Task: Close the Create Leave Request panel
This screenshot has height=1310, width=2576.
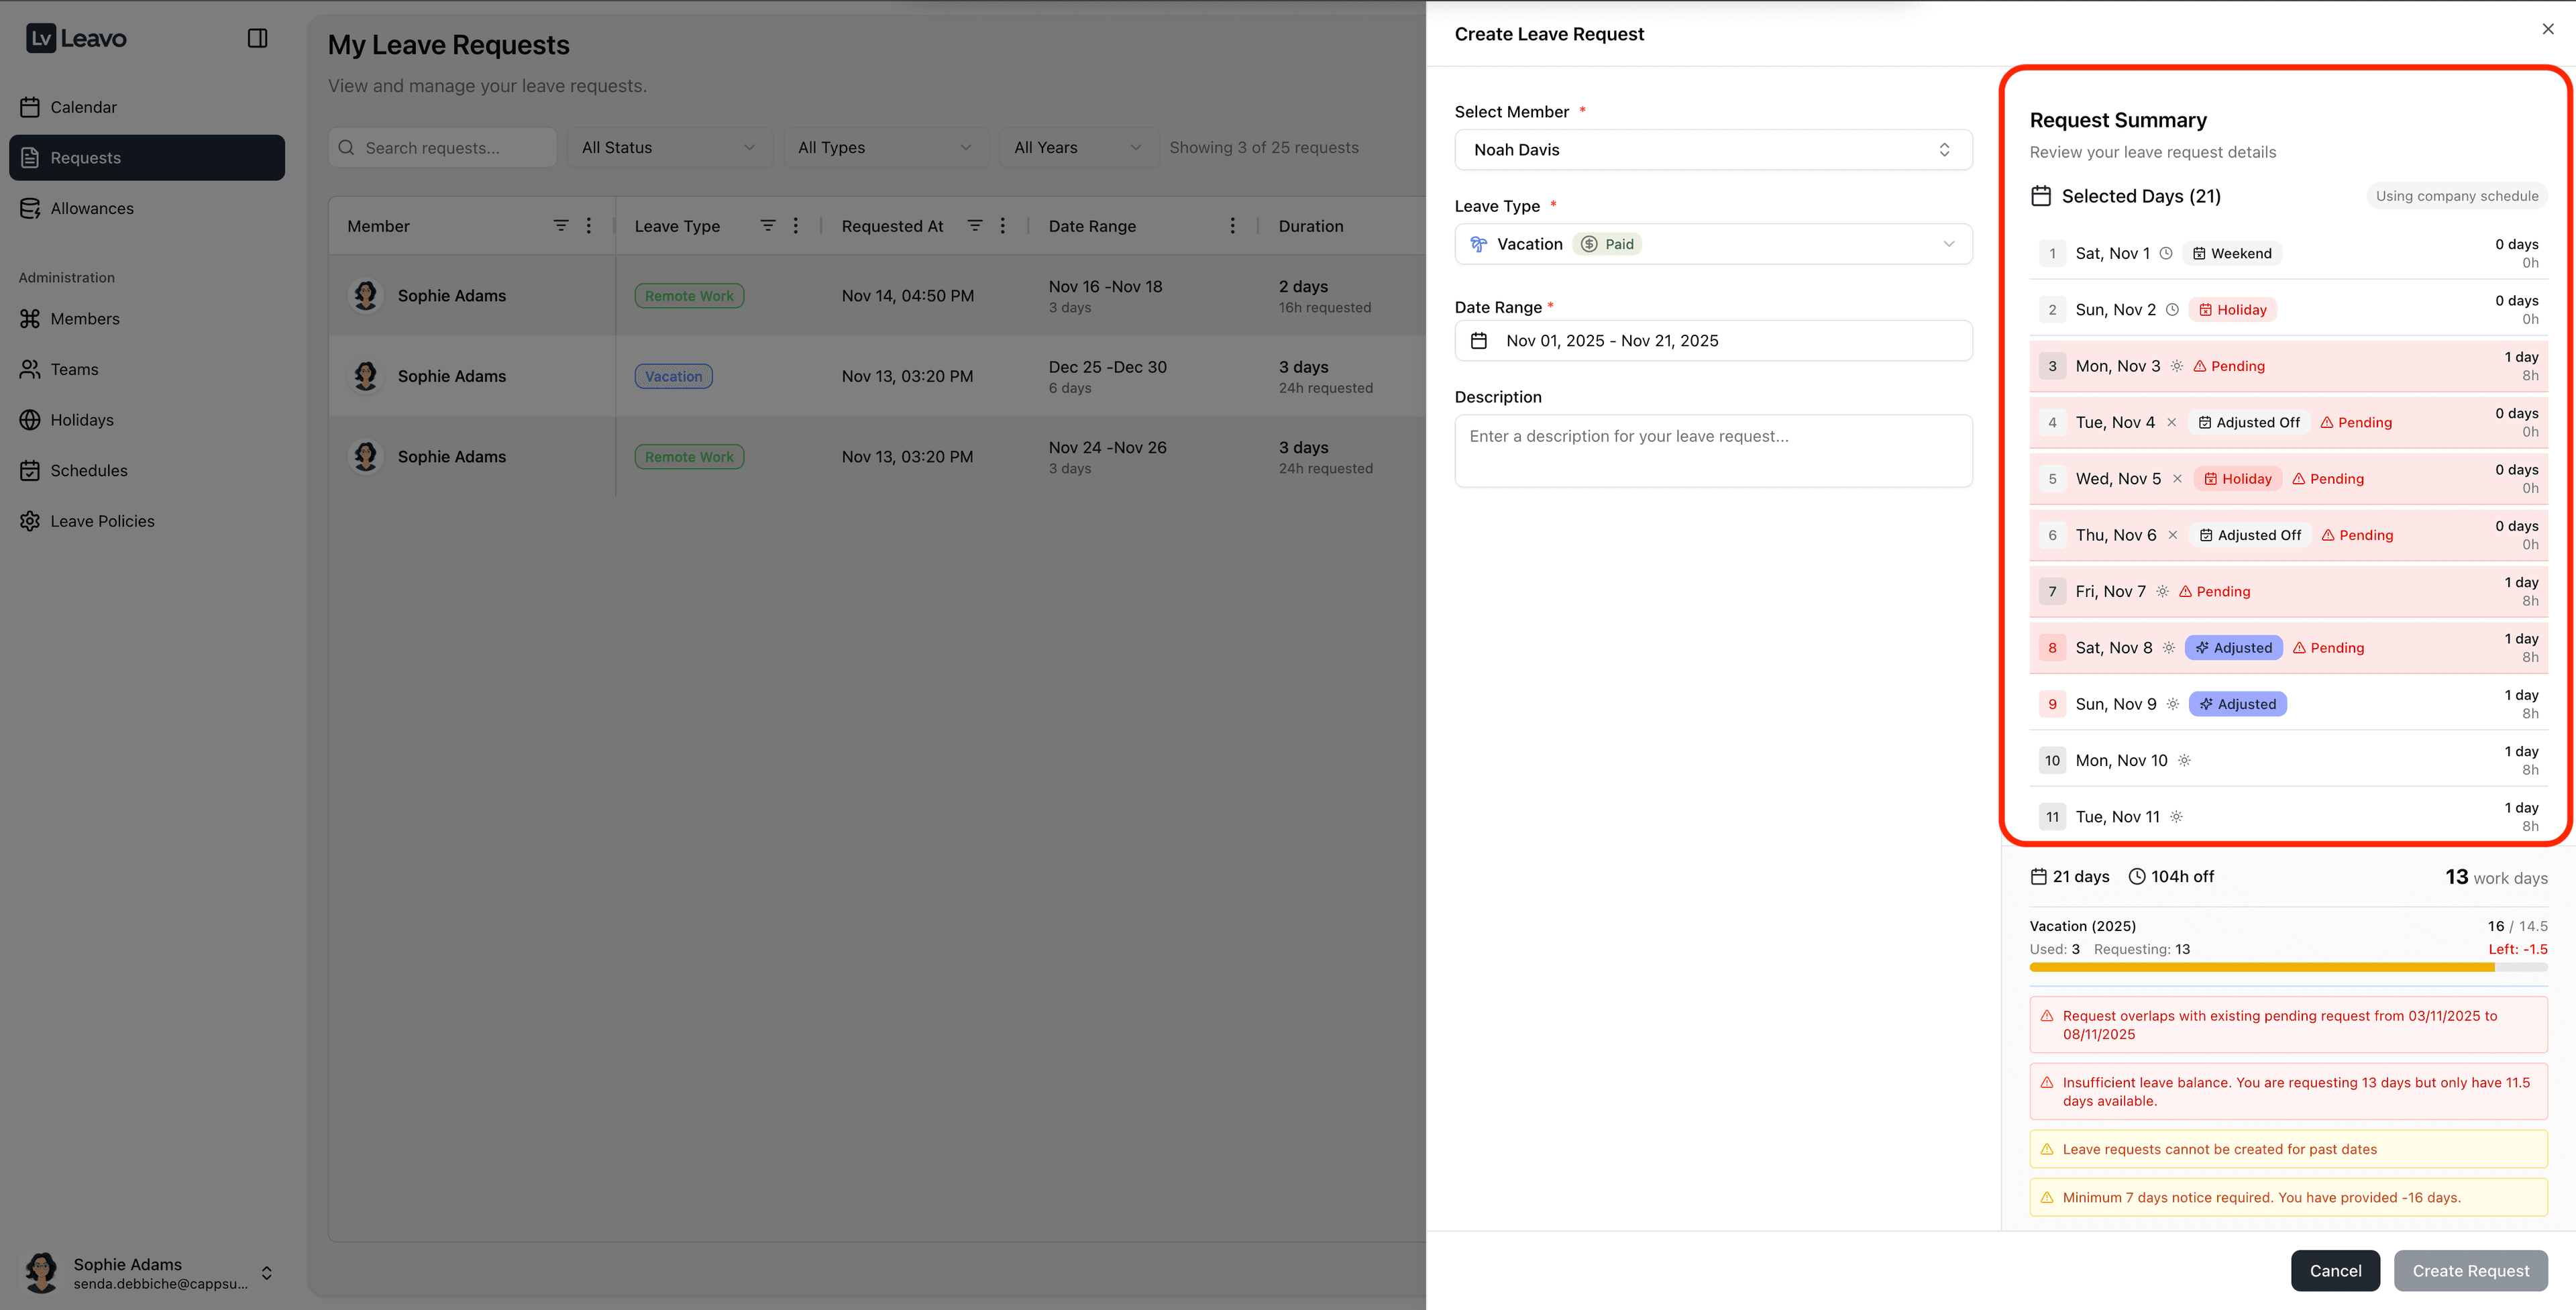Action: pyautogui.click(x=2547, y=29)
